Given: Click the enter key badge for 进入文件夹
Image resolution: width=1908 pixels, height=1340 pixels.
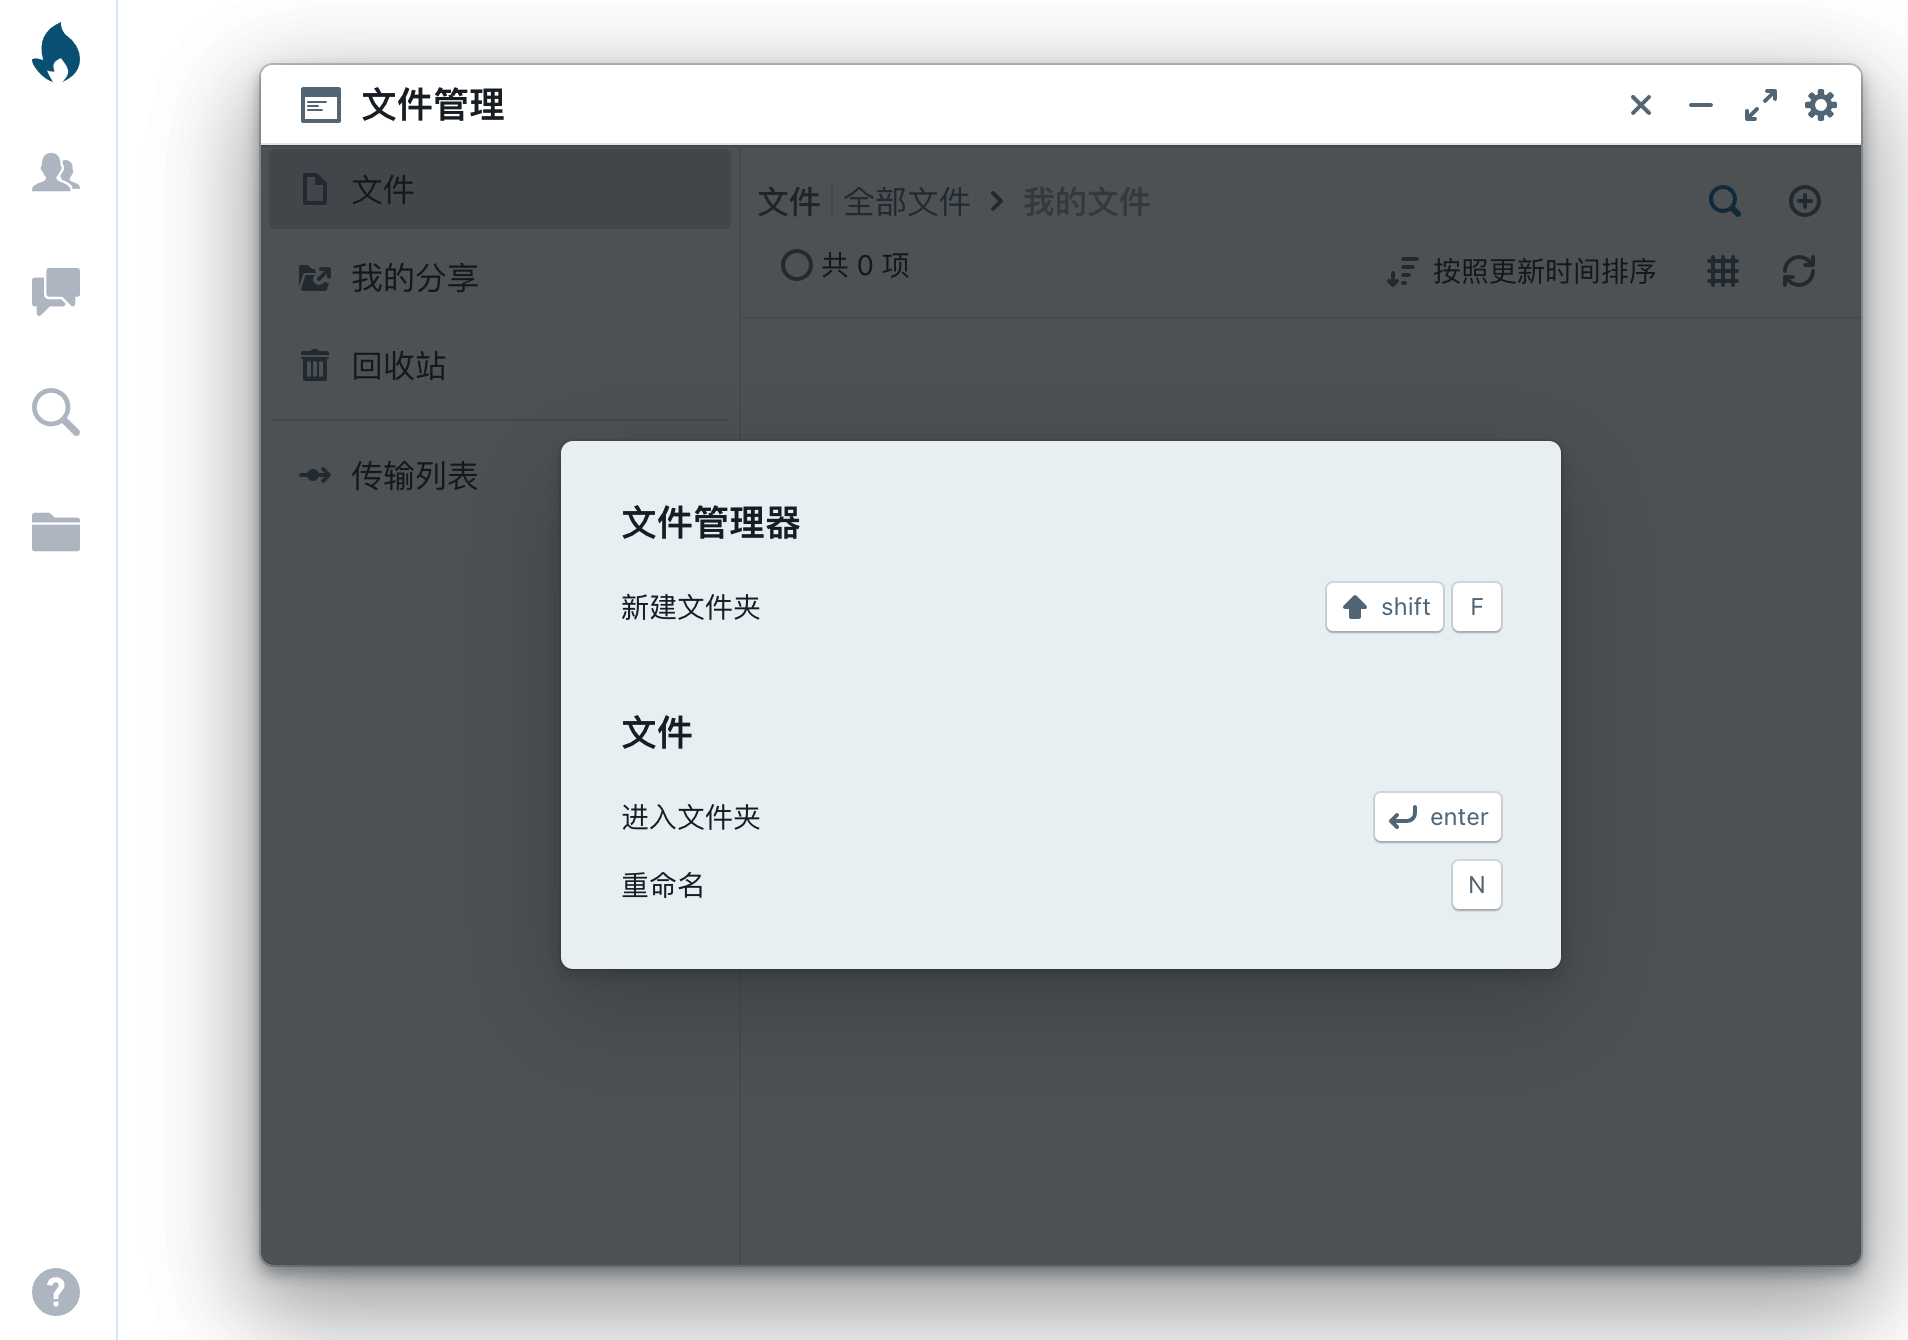Looking at the screenshot, I should point(1437,816).
